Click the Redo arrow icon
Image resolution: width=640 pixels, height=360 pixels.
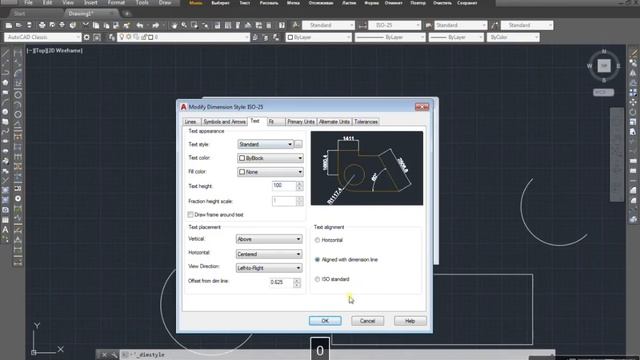(x=156, y=25)
